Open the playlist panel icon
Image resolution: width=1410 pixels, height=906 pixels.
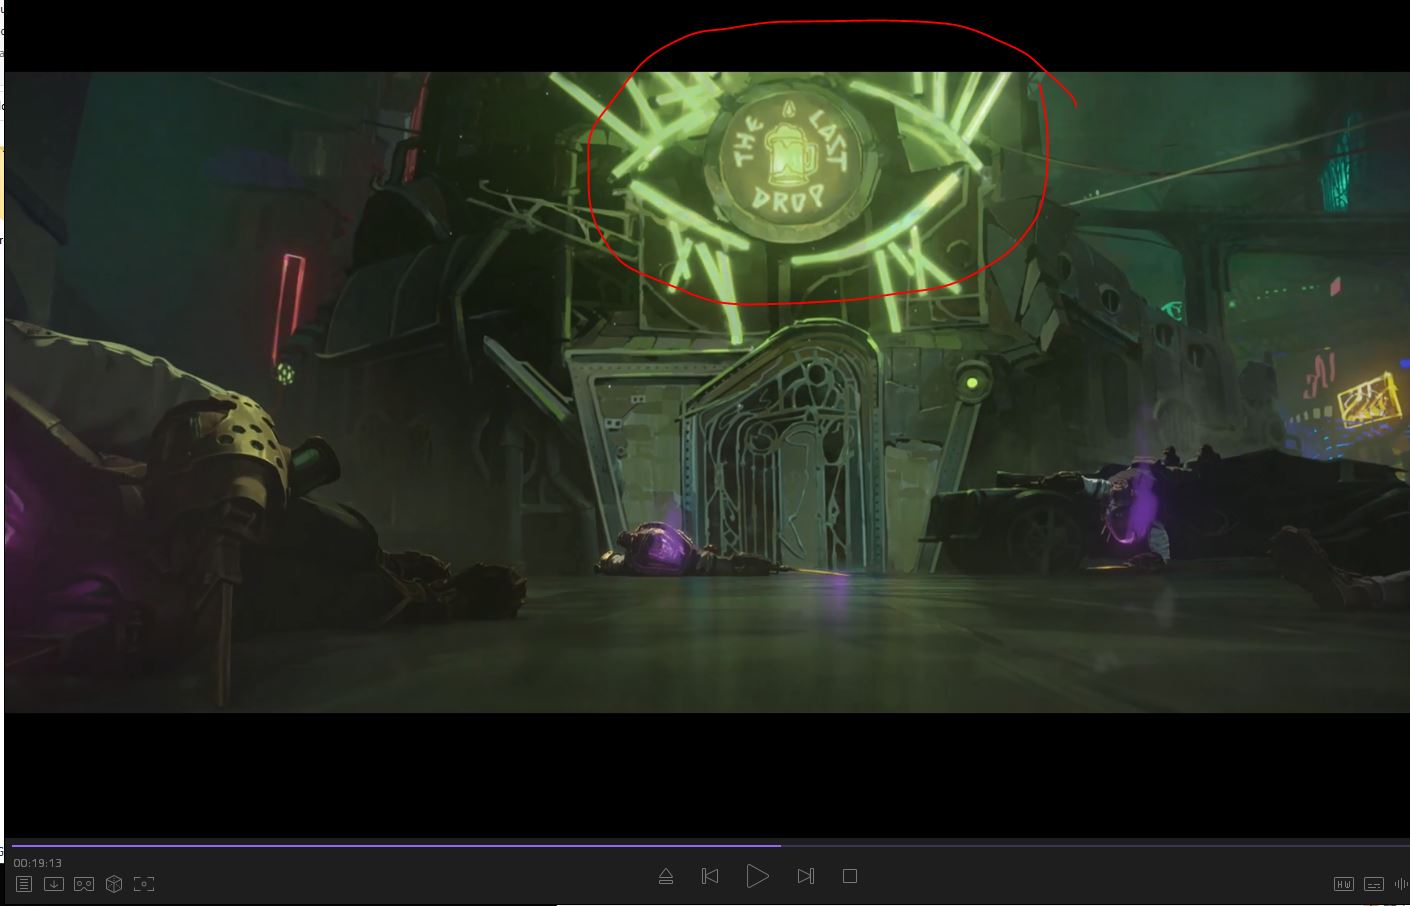click(x=24, y=884)
